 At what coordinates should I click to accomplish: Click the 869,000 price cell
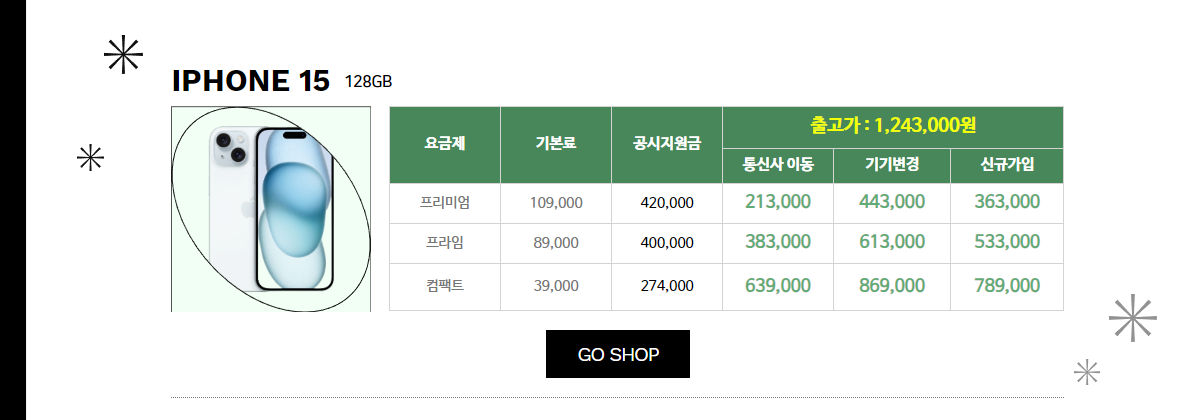coord(892,286)
